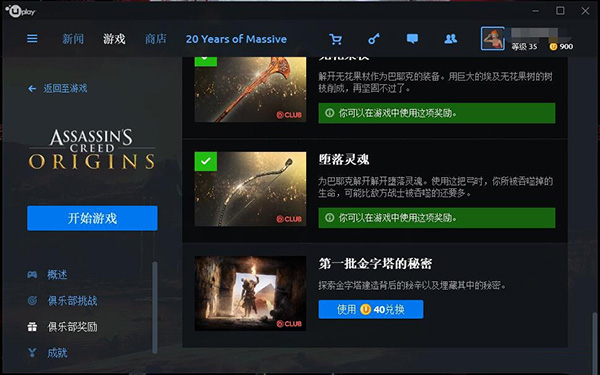600x375 pixels.
Task: Click the green checkmark on 堕落灵魂 reward
Action: [205, 161]
